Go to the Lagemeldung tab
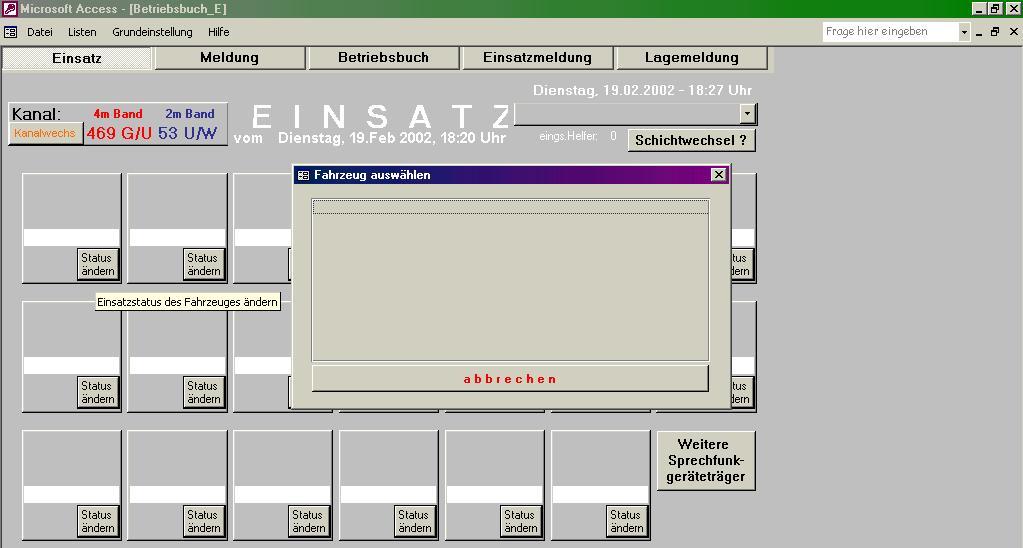 click(x=691, y=58)
